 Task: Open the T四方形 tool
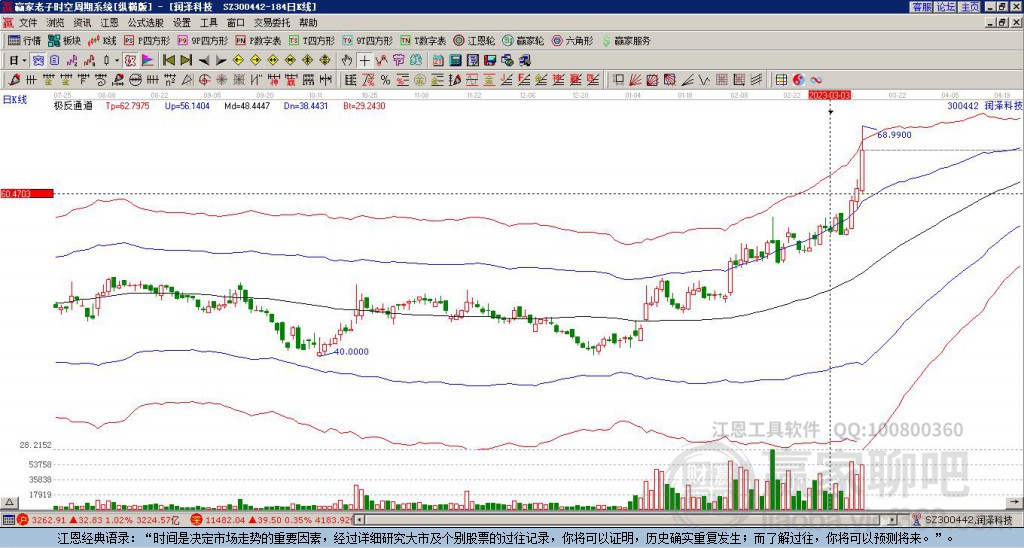click(312, 40)
